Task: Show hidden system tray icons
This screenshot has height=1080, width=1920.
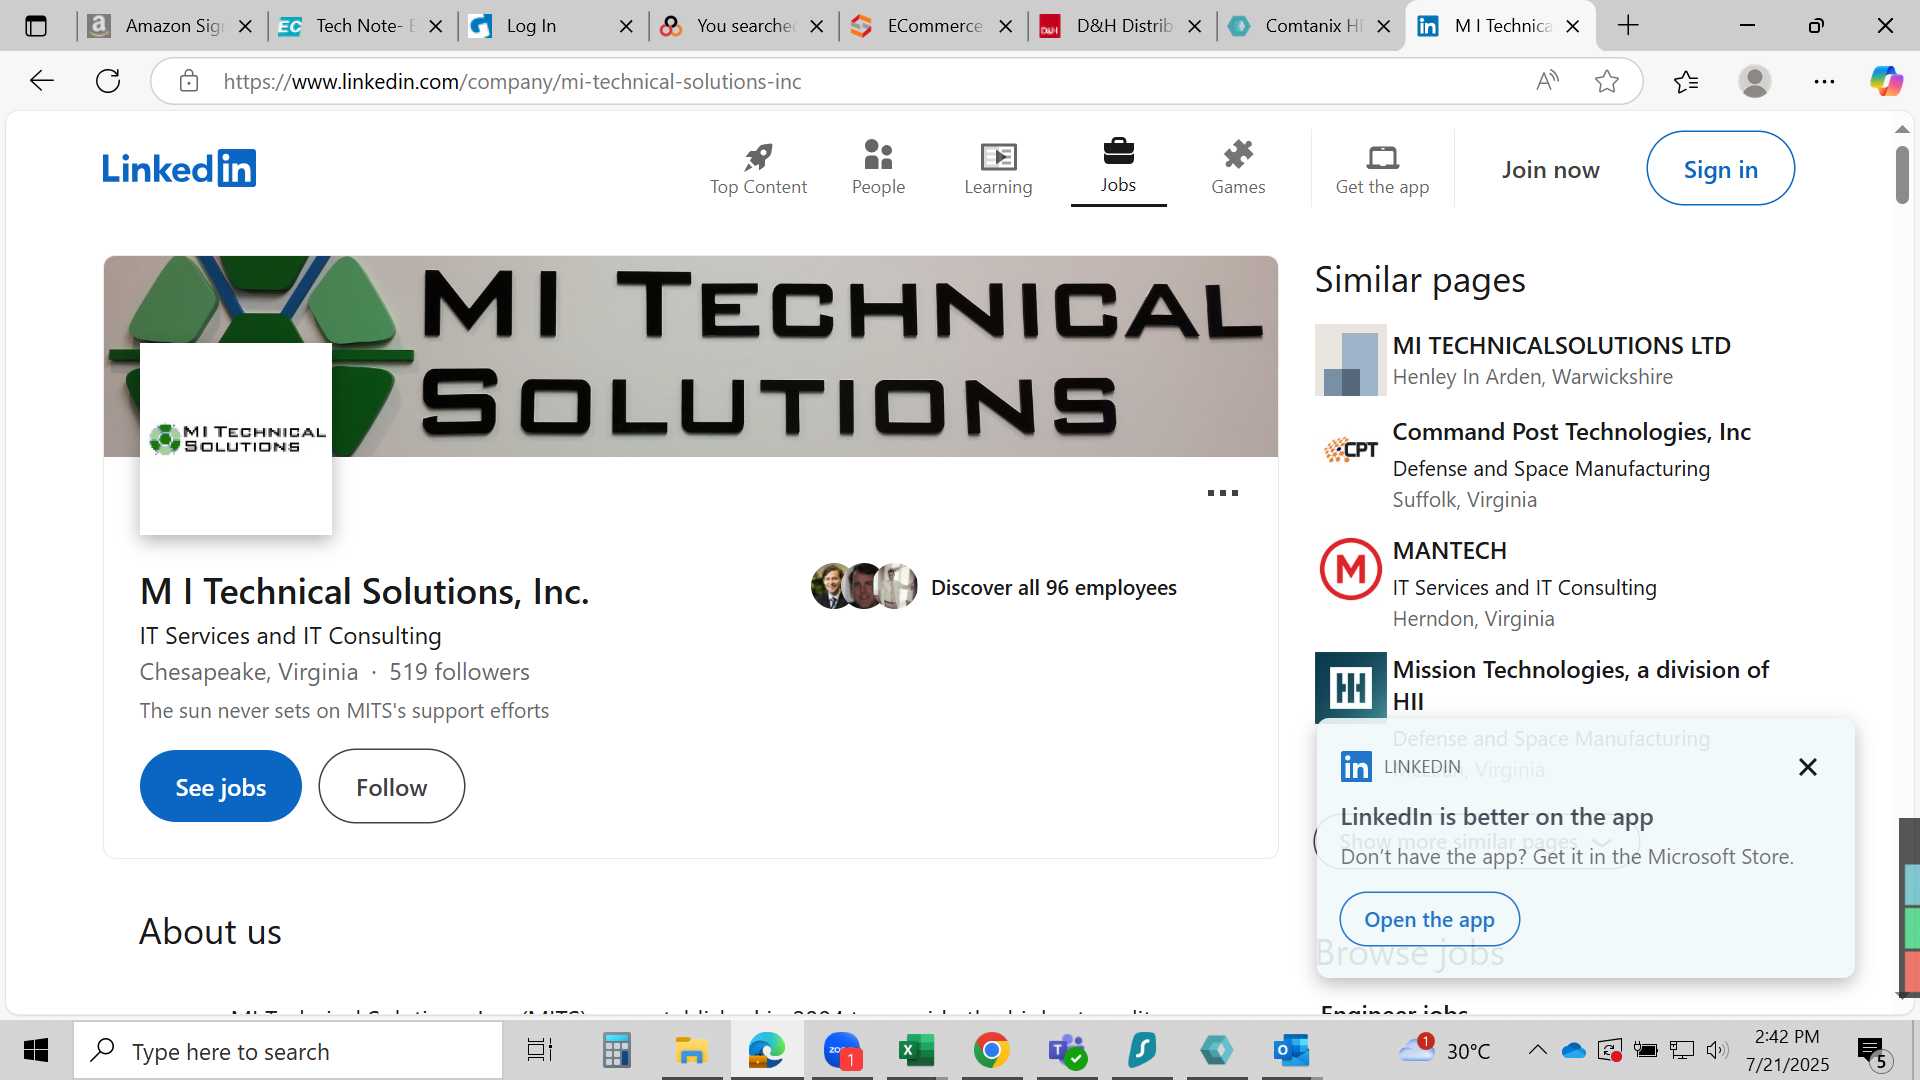Action: pyautogui.click(x=1537, y=1050)
